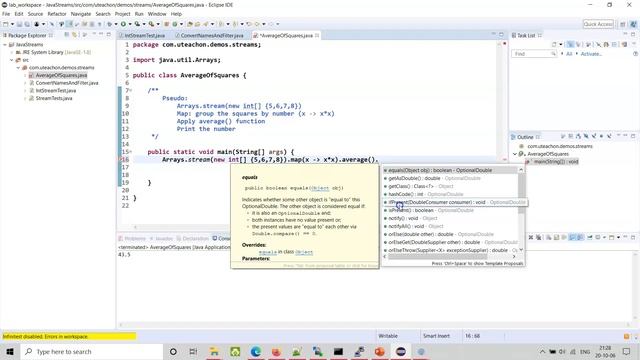Screen dimensions: 640x360
Task: Click the equals link under Overrides
Action: (x=268, y=252)
